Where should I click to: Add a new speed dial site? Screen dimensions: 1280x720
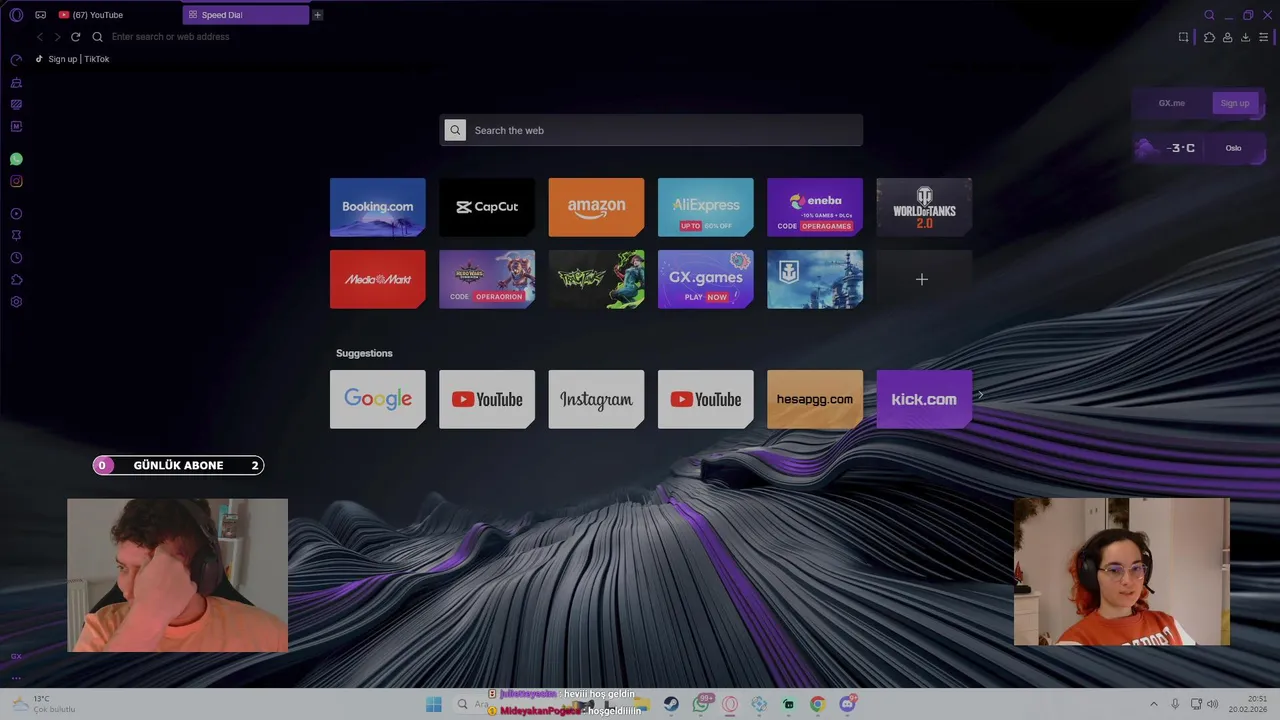point(922,280)
